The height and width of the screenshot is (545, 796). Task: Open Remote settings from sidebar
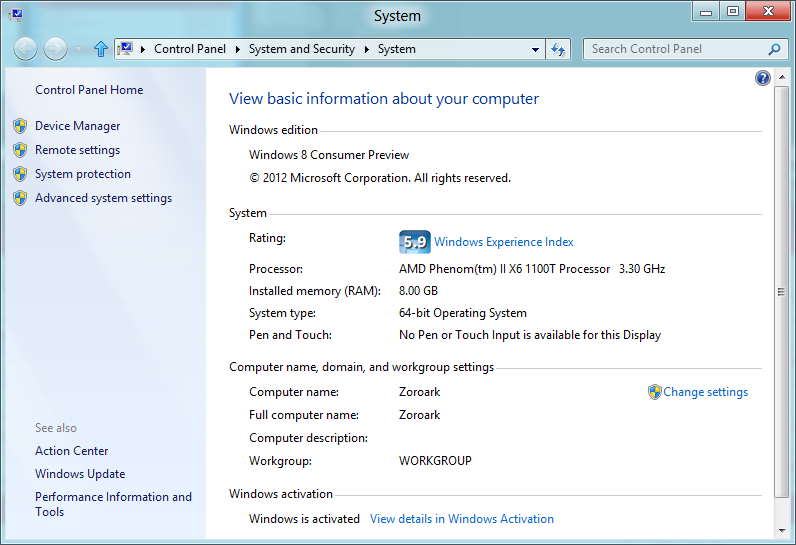click(77, 150)
